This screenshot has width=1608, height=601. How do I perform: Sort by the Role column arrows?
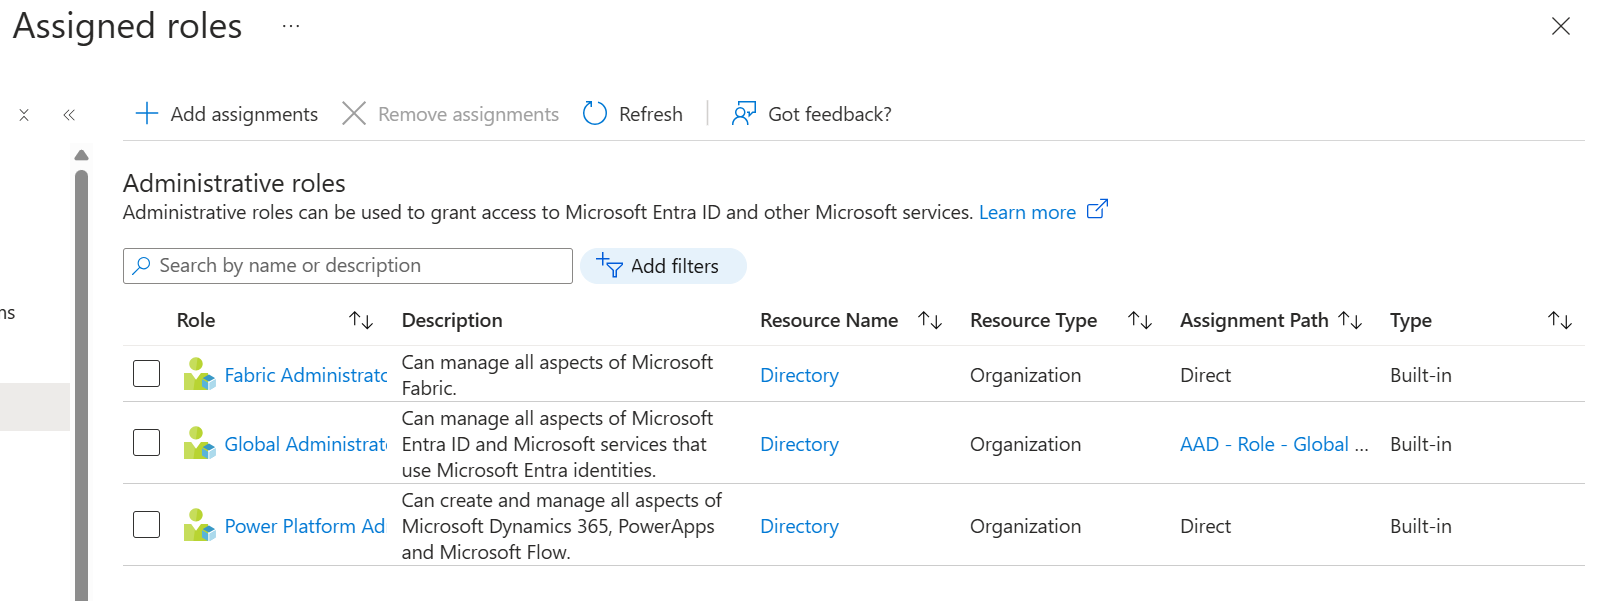(x=361, y=320)
